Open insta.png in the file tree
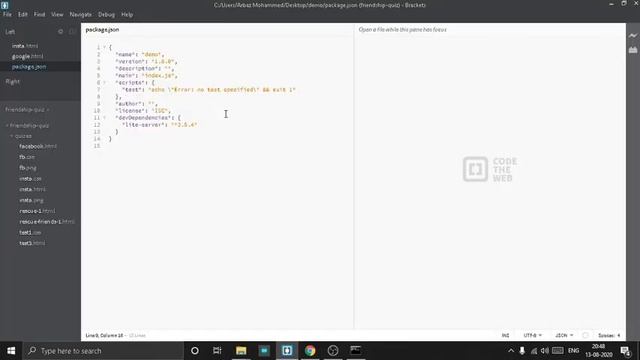The width and height of the screenshot is (640, 360). [31, 200]
